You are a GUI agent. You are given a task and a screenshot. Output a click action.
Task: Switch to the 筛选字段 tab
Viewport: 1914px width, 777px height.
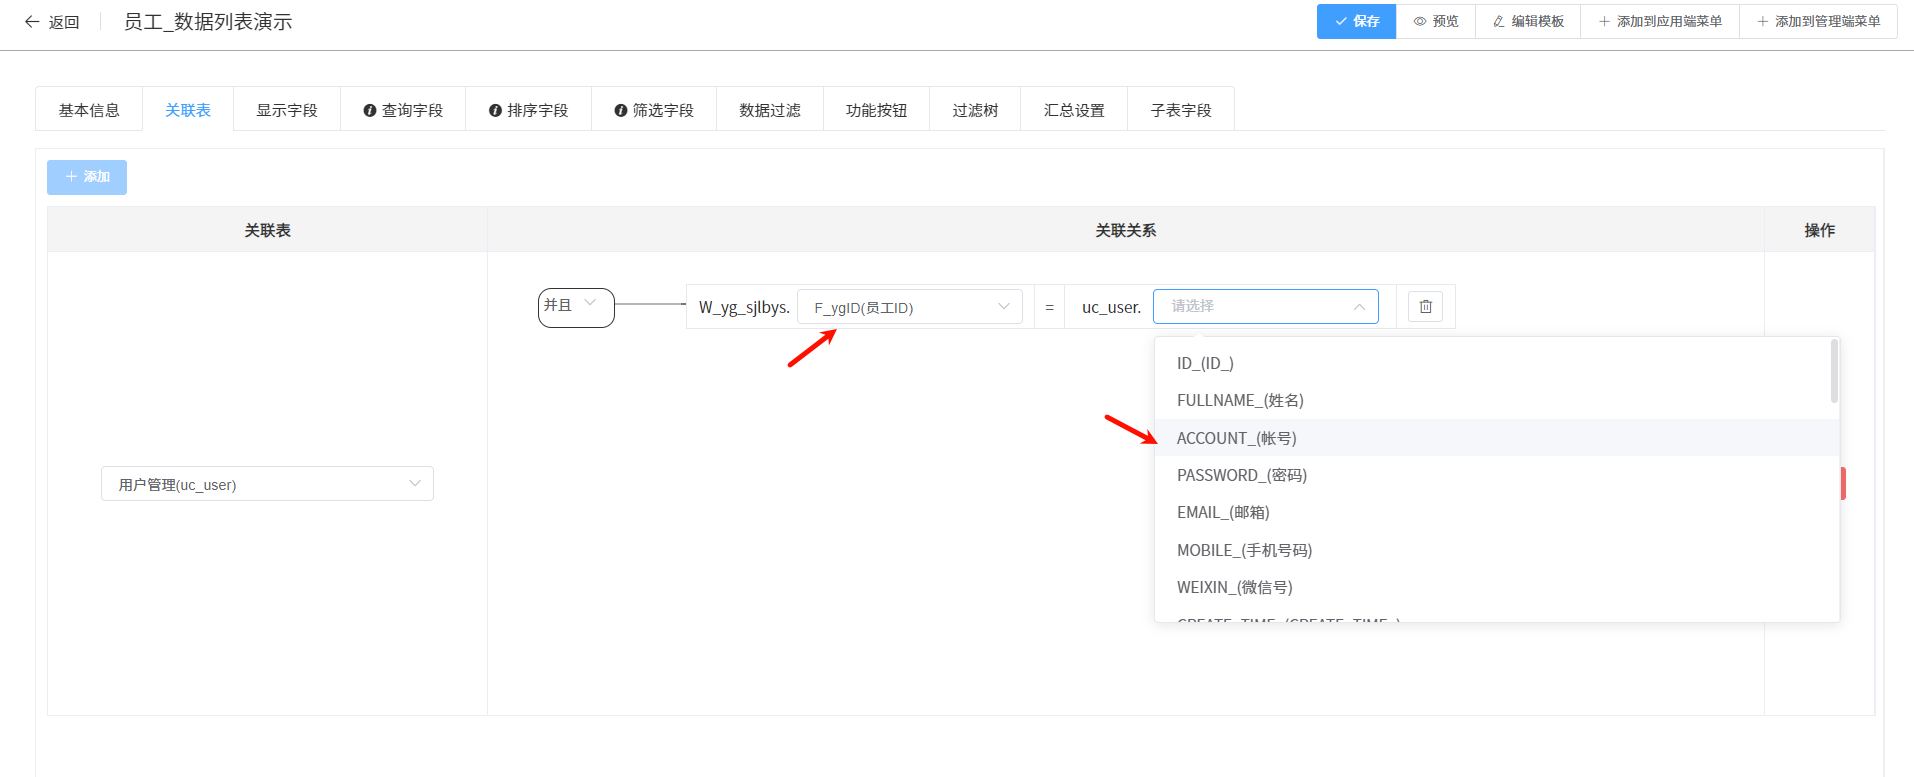654,109
